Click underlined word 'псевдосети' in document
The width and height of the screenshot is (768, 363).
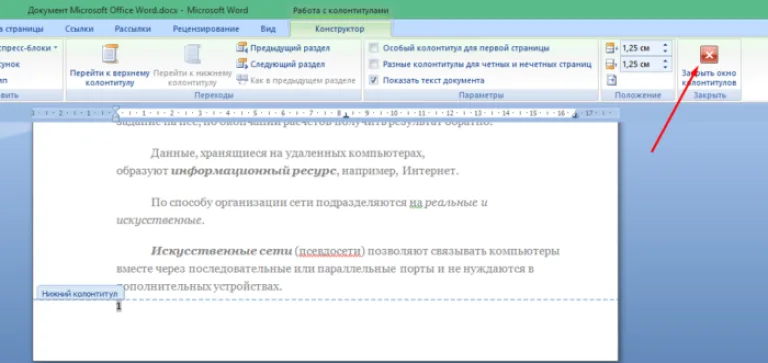[329, 252]
